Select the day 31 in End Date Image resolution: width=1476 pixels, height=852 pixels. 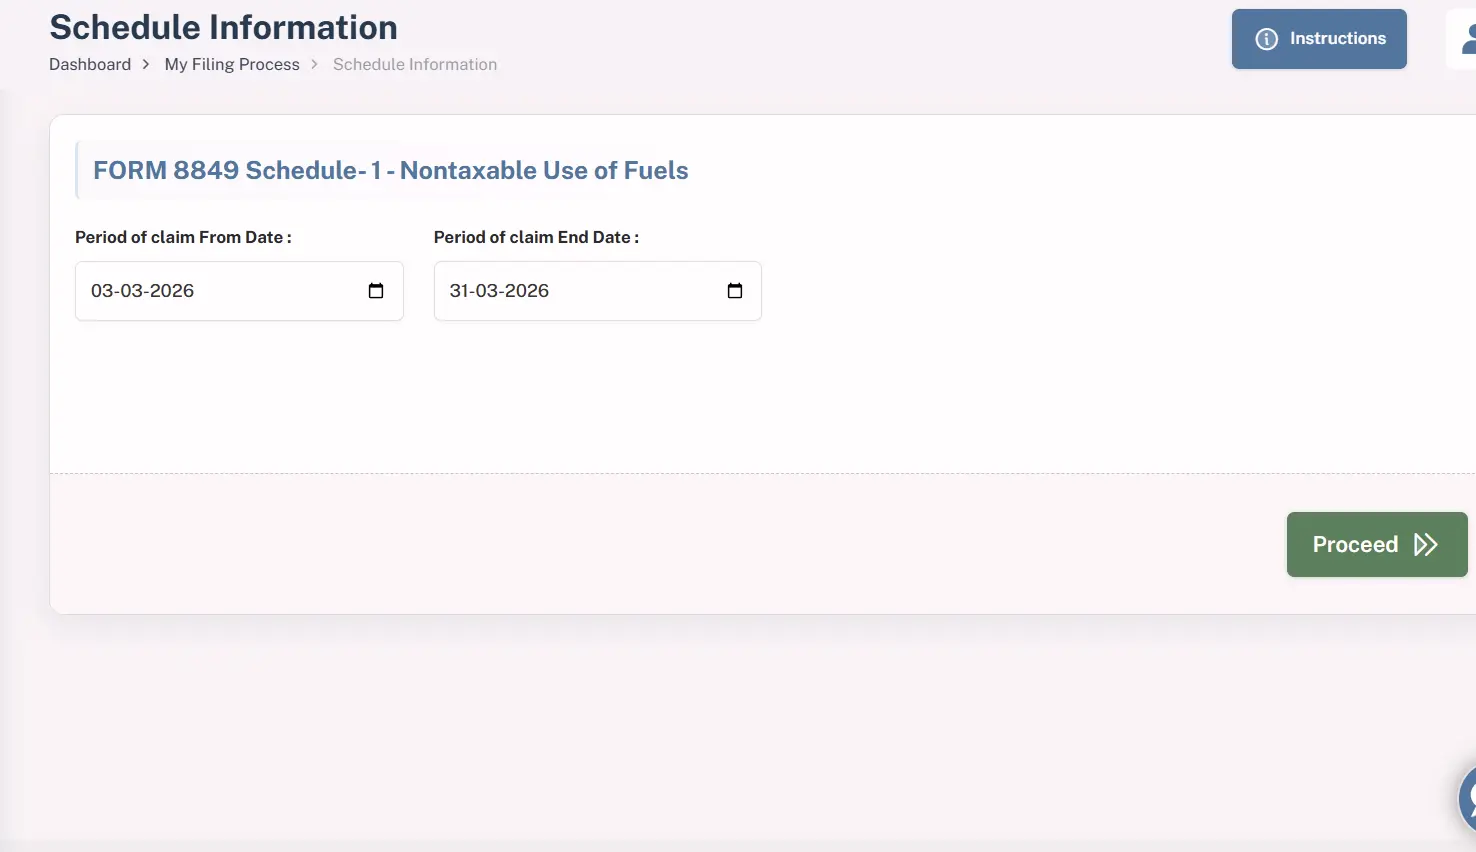(x=458, y=291)
